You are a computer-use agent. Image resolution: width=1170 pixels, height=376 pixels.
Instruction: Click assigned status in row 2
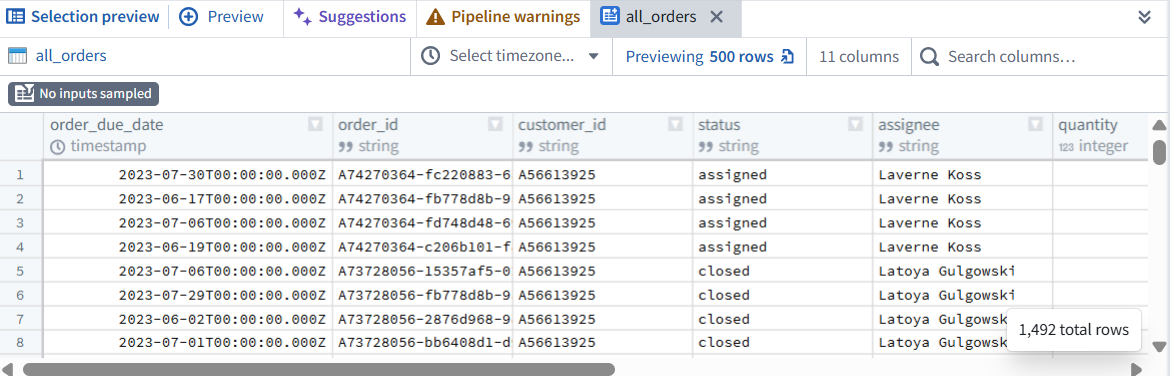pyautogui.click(x=782, y=199)
